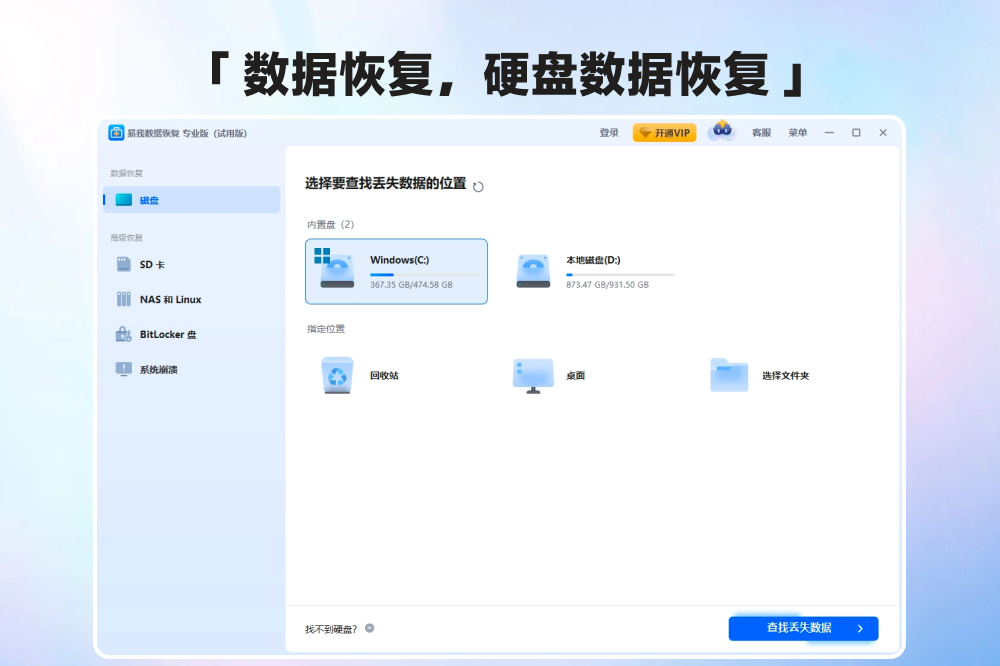Select the 本地磁盘(D:) drive
1000x666 pixels.
594,271
